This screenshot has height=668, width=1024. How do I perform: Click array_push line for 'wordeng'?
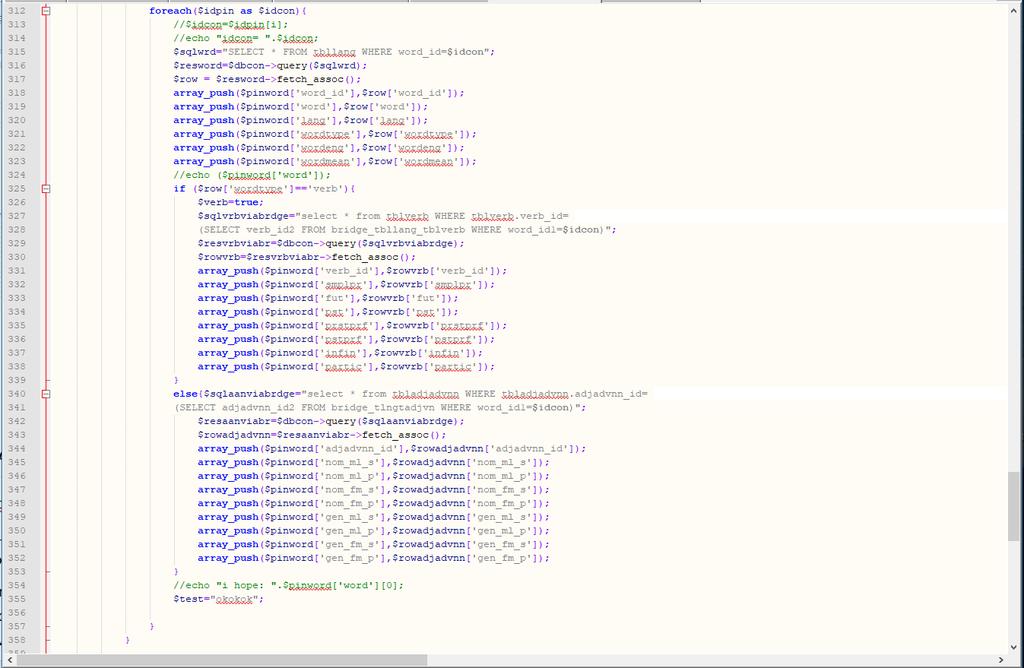point(319,148)
